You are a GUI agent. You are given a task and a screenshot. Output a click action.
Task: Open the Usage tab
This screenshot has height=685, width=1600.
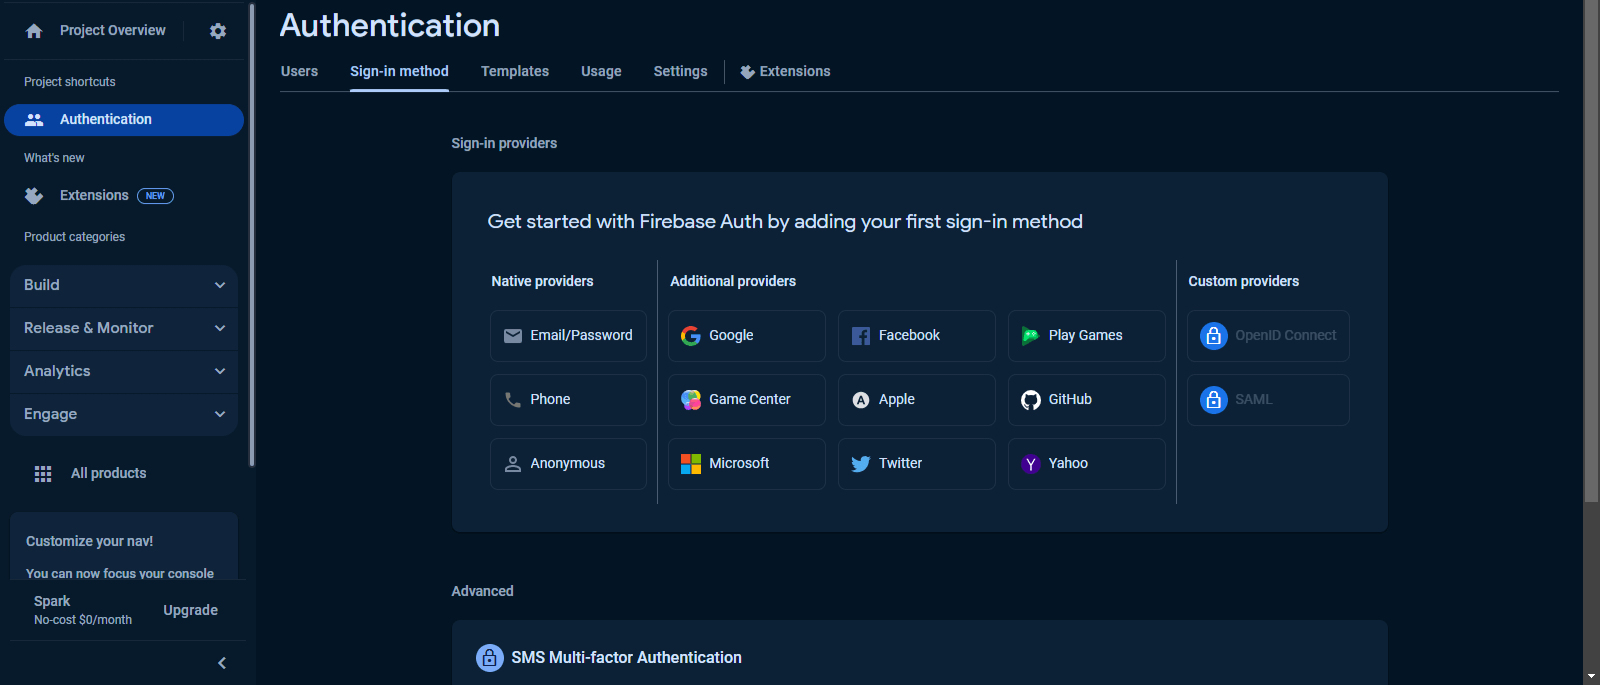(x=601, y=71)
